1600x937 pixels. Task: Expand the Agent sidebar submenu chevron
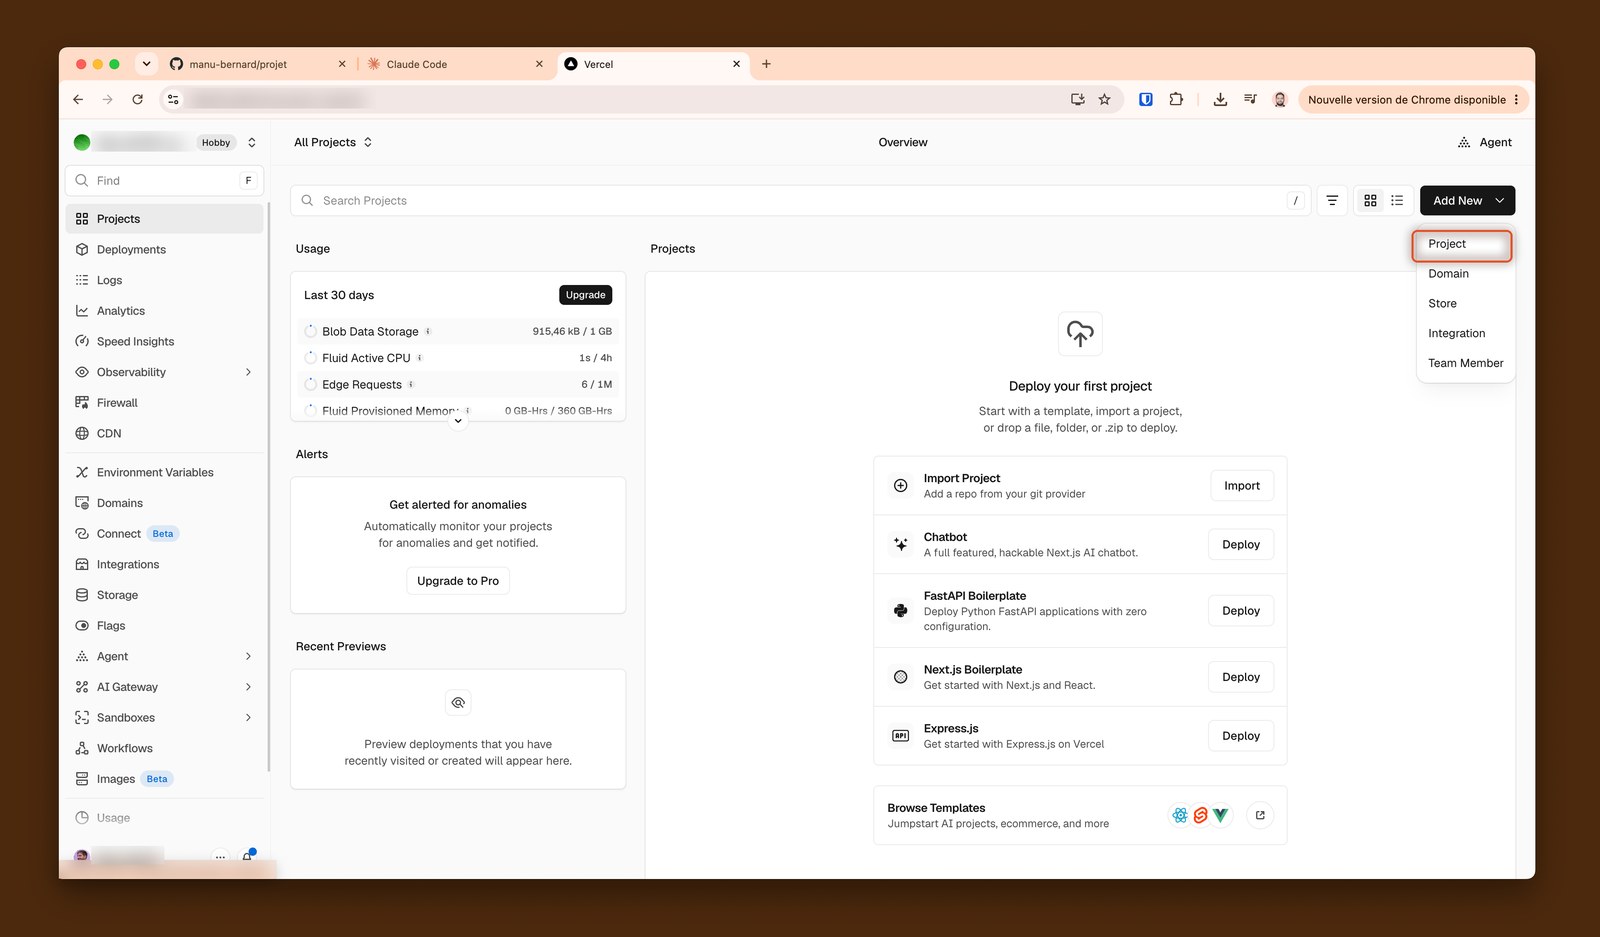(x=249, y=656)
